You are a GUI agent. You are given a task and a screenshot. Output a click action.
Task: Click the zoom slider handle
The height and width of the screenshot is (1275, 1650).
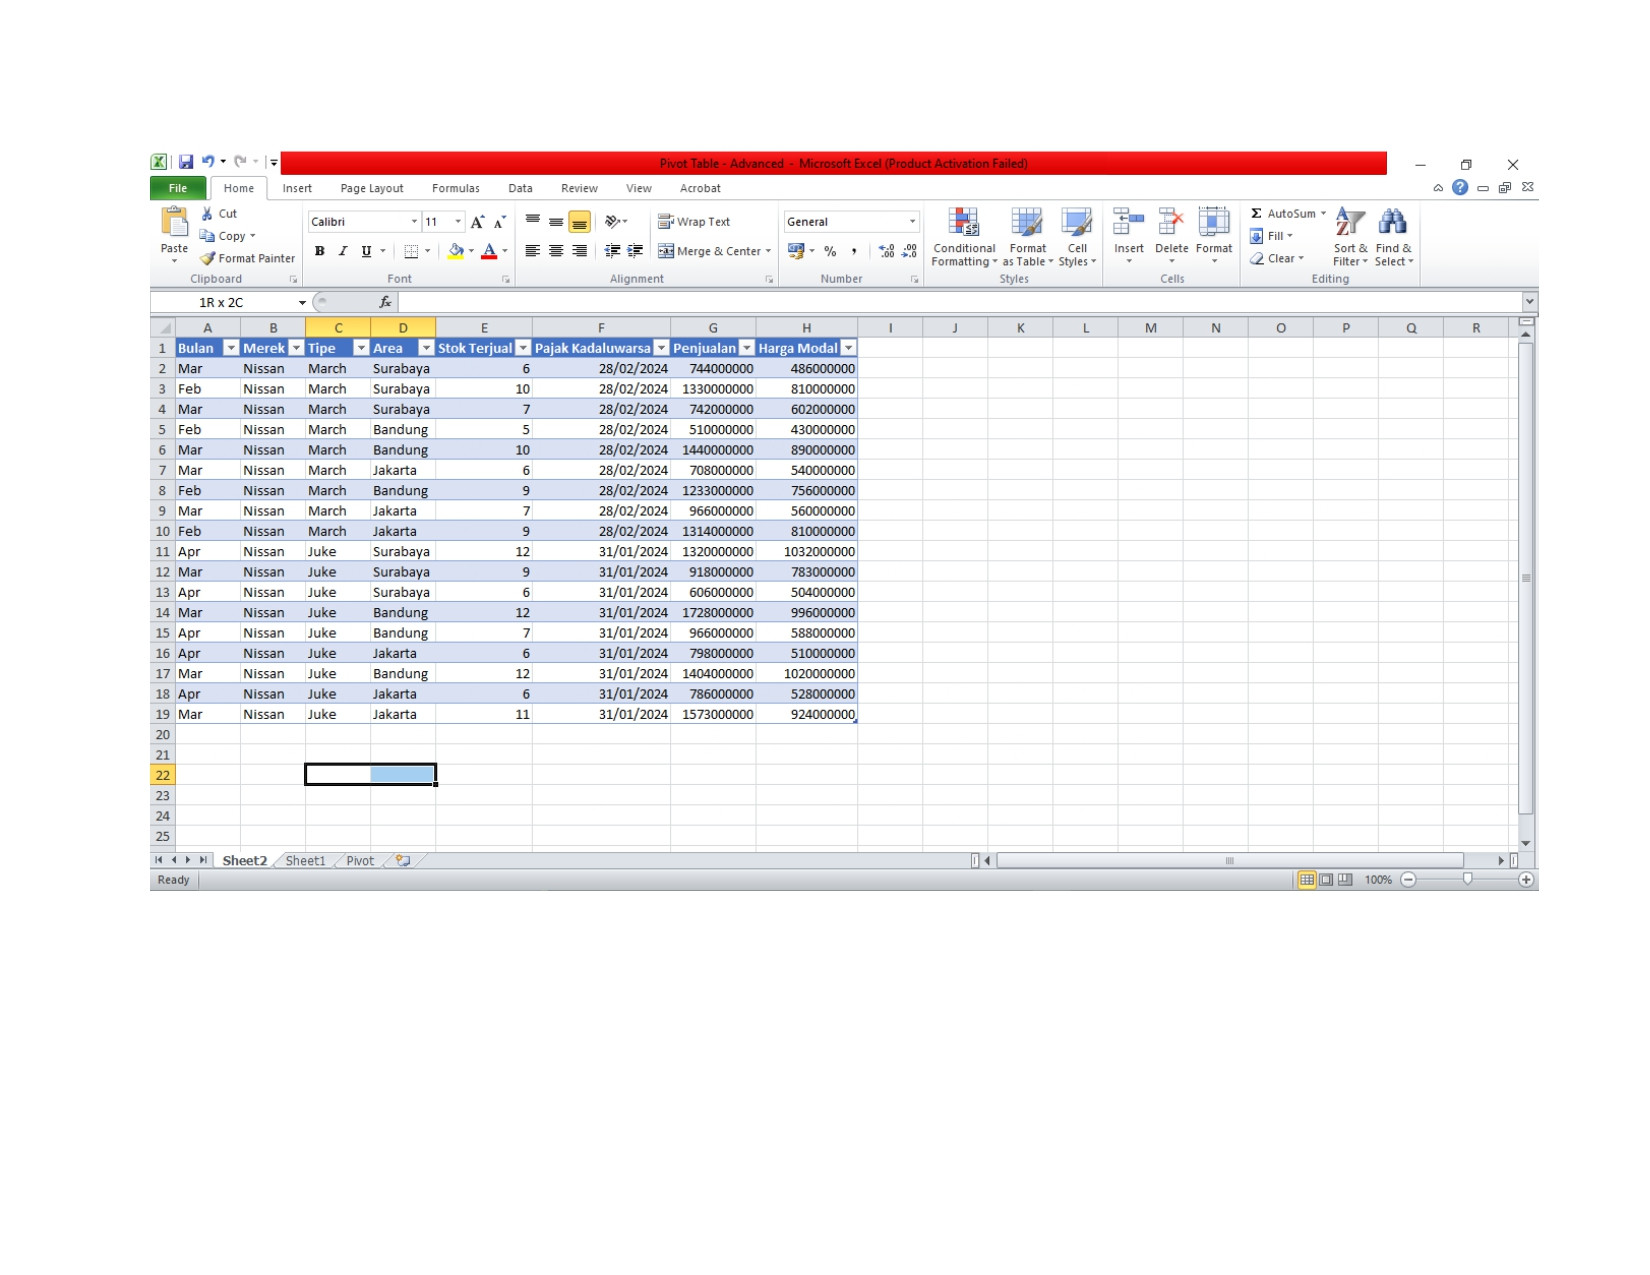point(1467,880)
